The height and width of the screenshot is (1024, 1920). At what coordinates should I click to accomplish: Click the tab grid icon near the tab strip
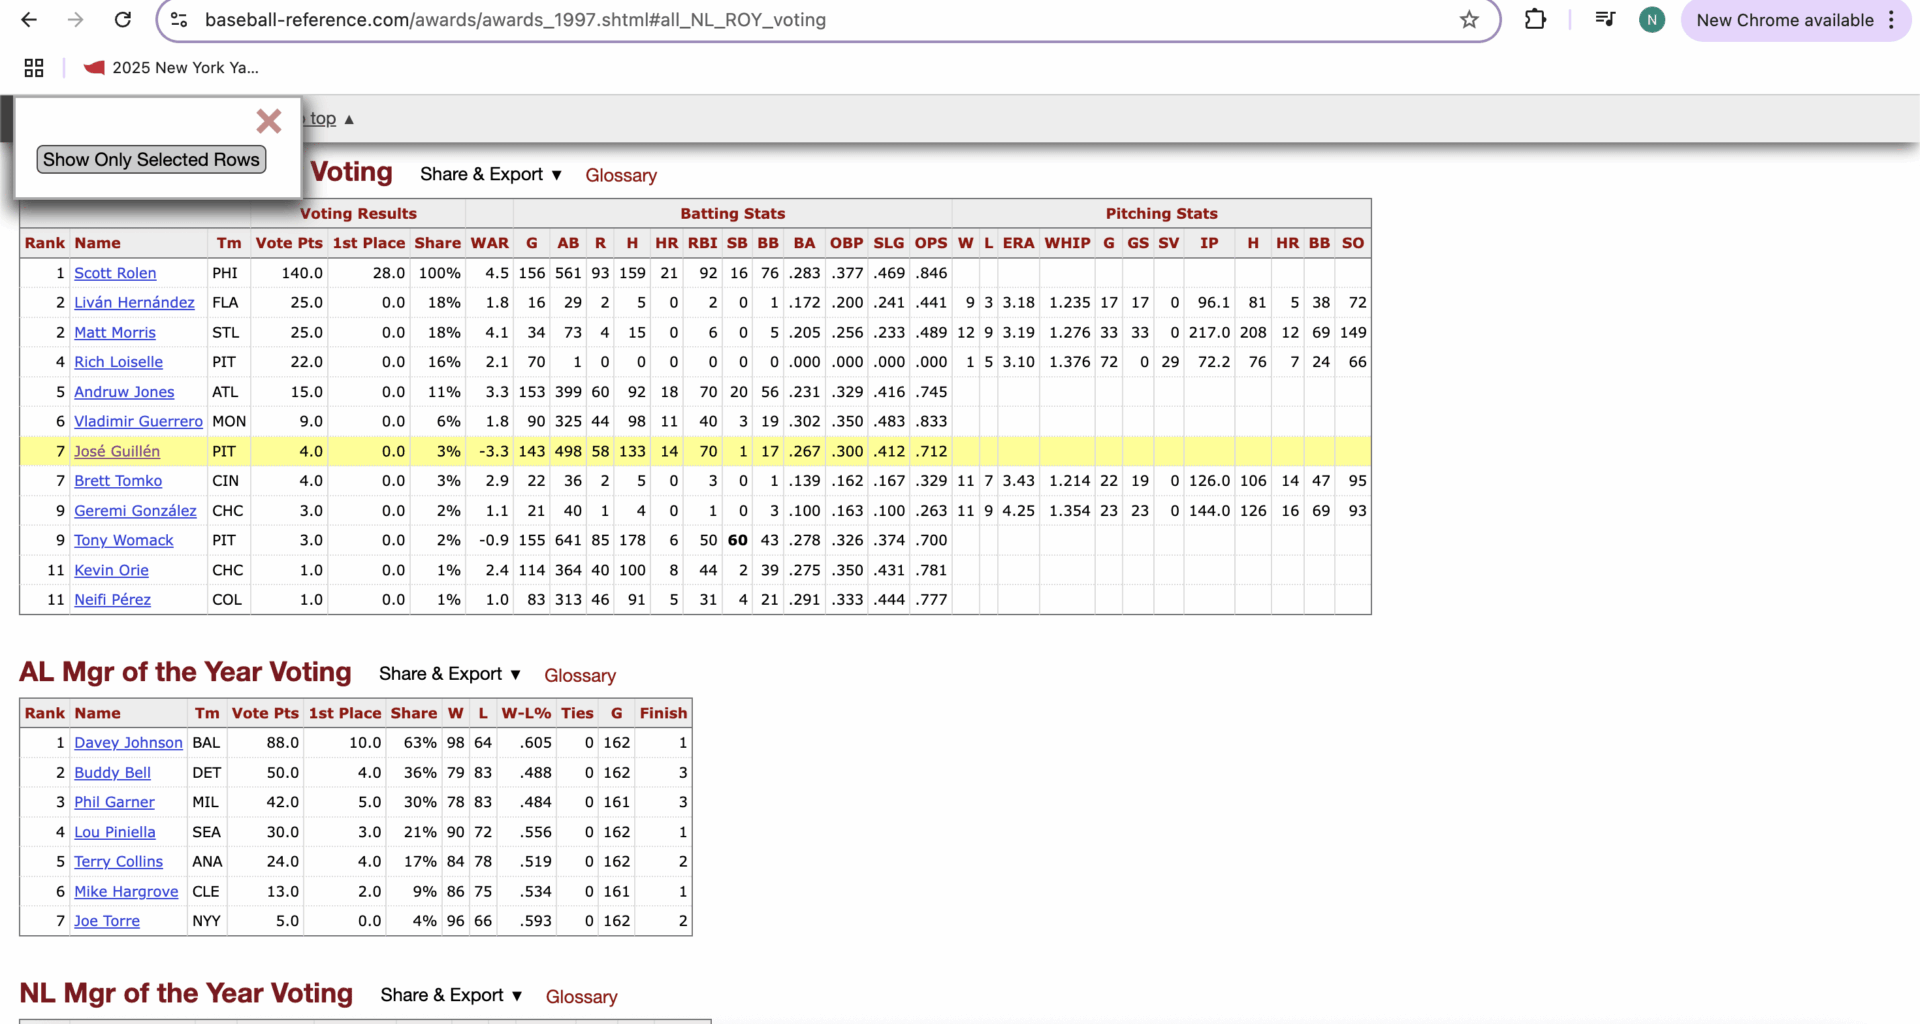[33, 67]
